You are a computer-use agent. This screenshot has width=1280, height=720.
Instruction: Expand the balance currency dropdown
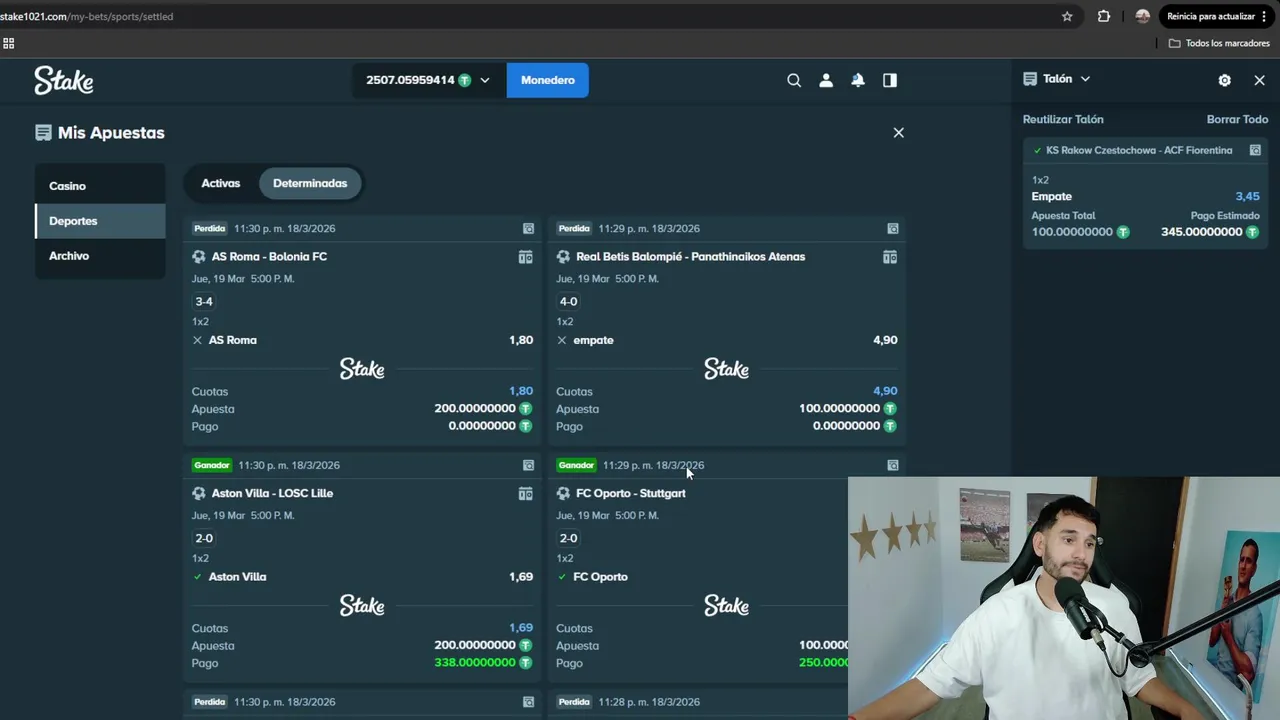pyautogui.click(x=485, y=80)
